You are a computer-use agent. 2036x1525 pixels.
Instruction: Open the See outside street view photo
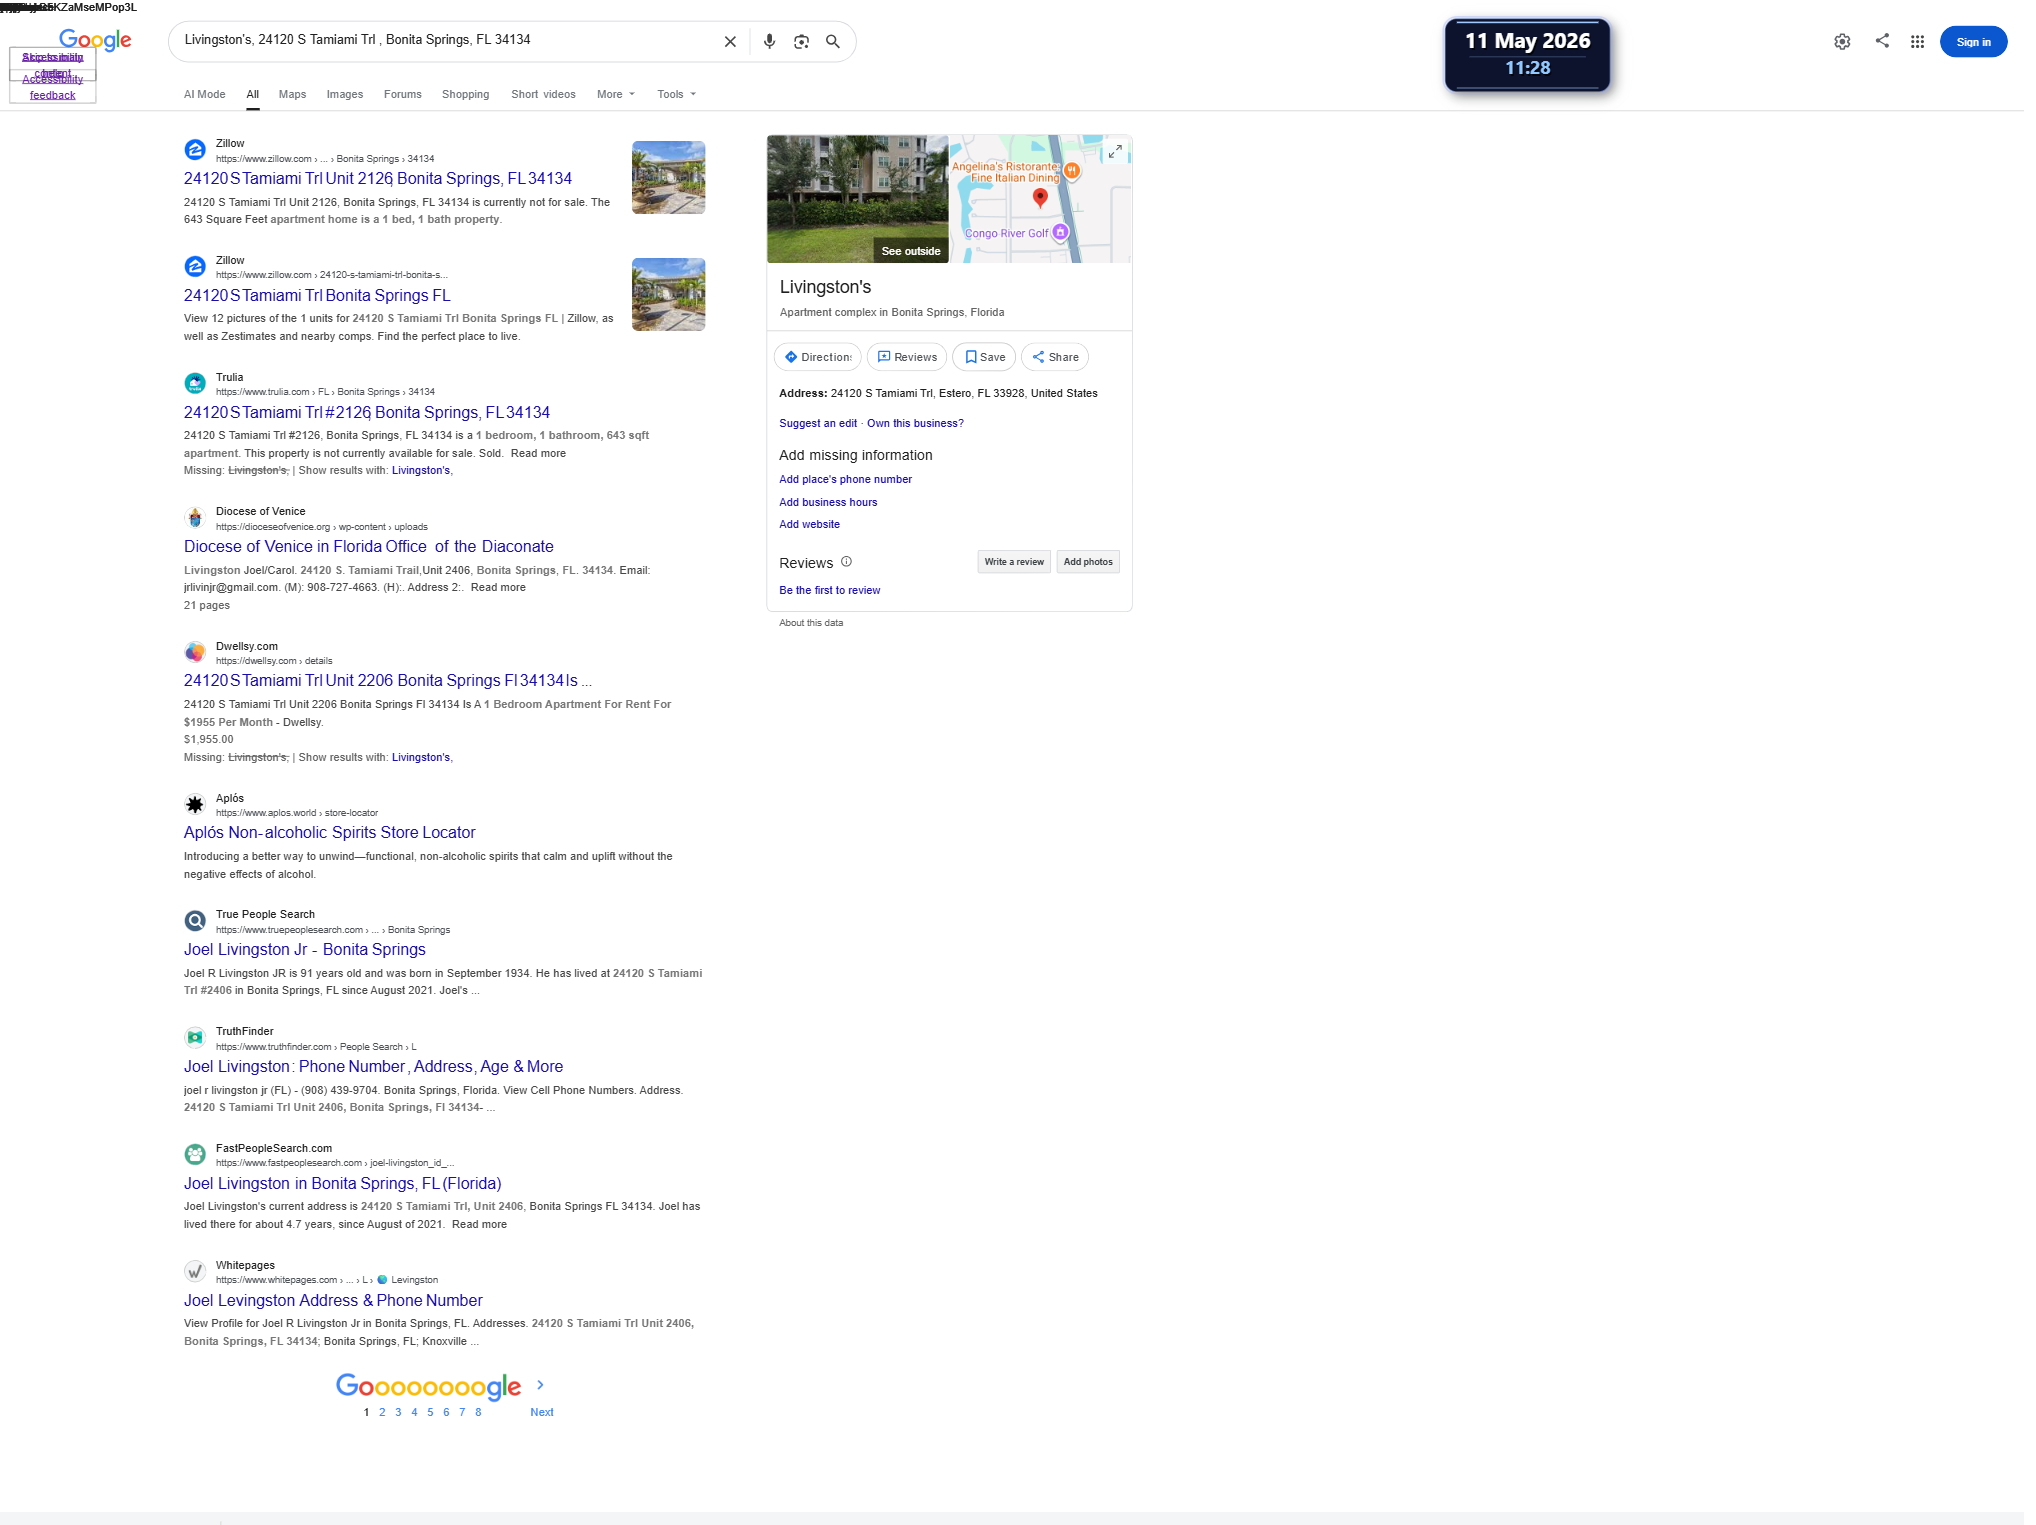[x=858, y=199]
